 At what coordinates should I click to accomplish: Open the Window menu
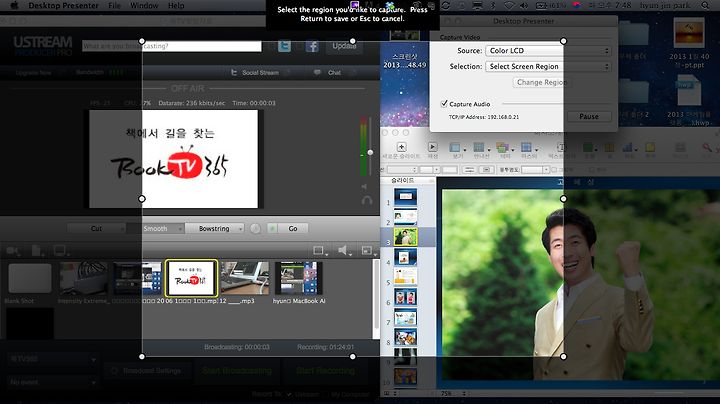[144, 6]
